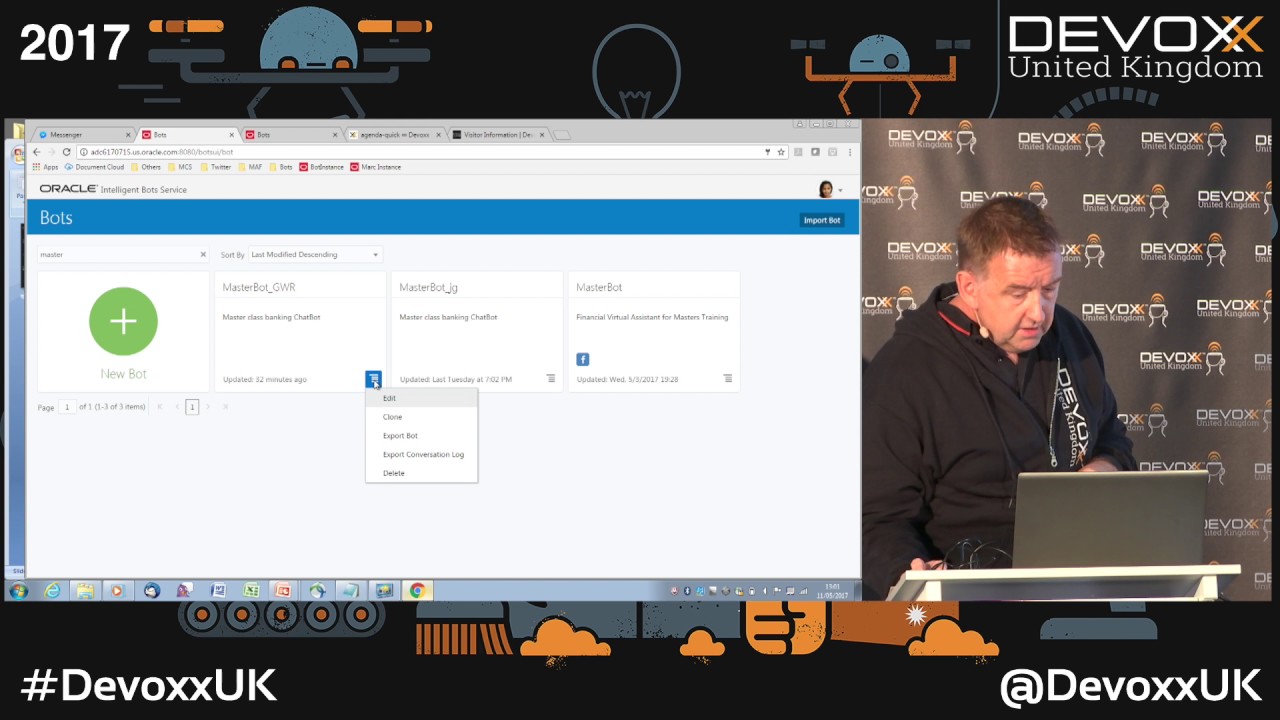1280x720 pixels.
Task: Open Thunderbird from the taskbar
Action: [x=151, y=591]
